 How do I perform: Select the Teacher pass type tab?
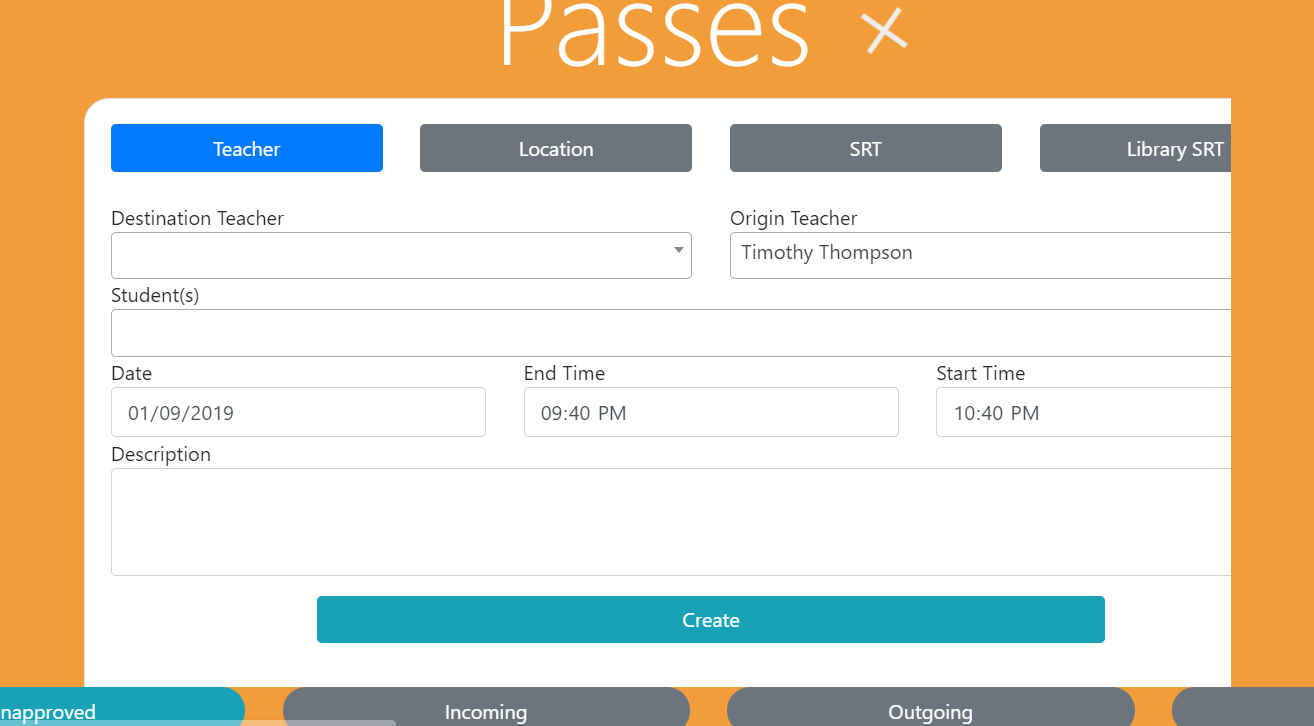pos(247,148)
